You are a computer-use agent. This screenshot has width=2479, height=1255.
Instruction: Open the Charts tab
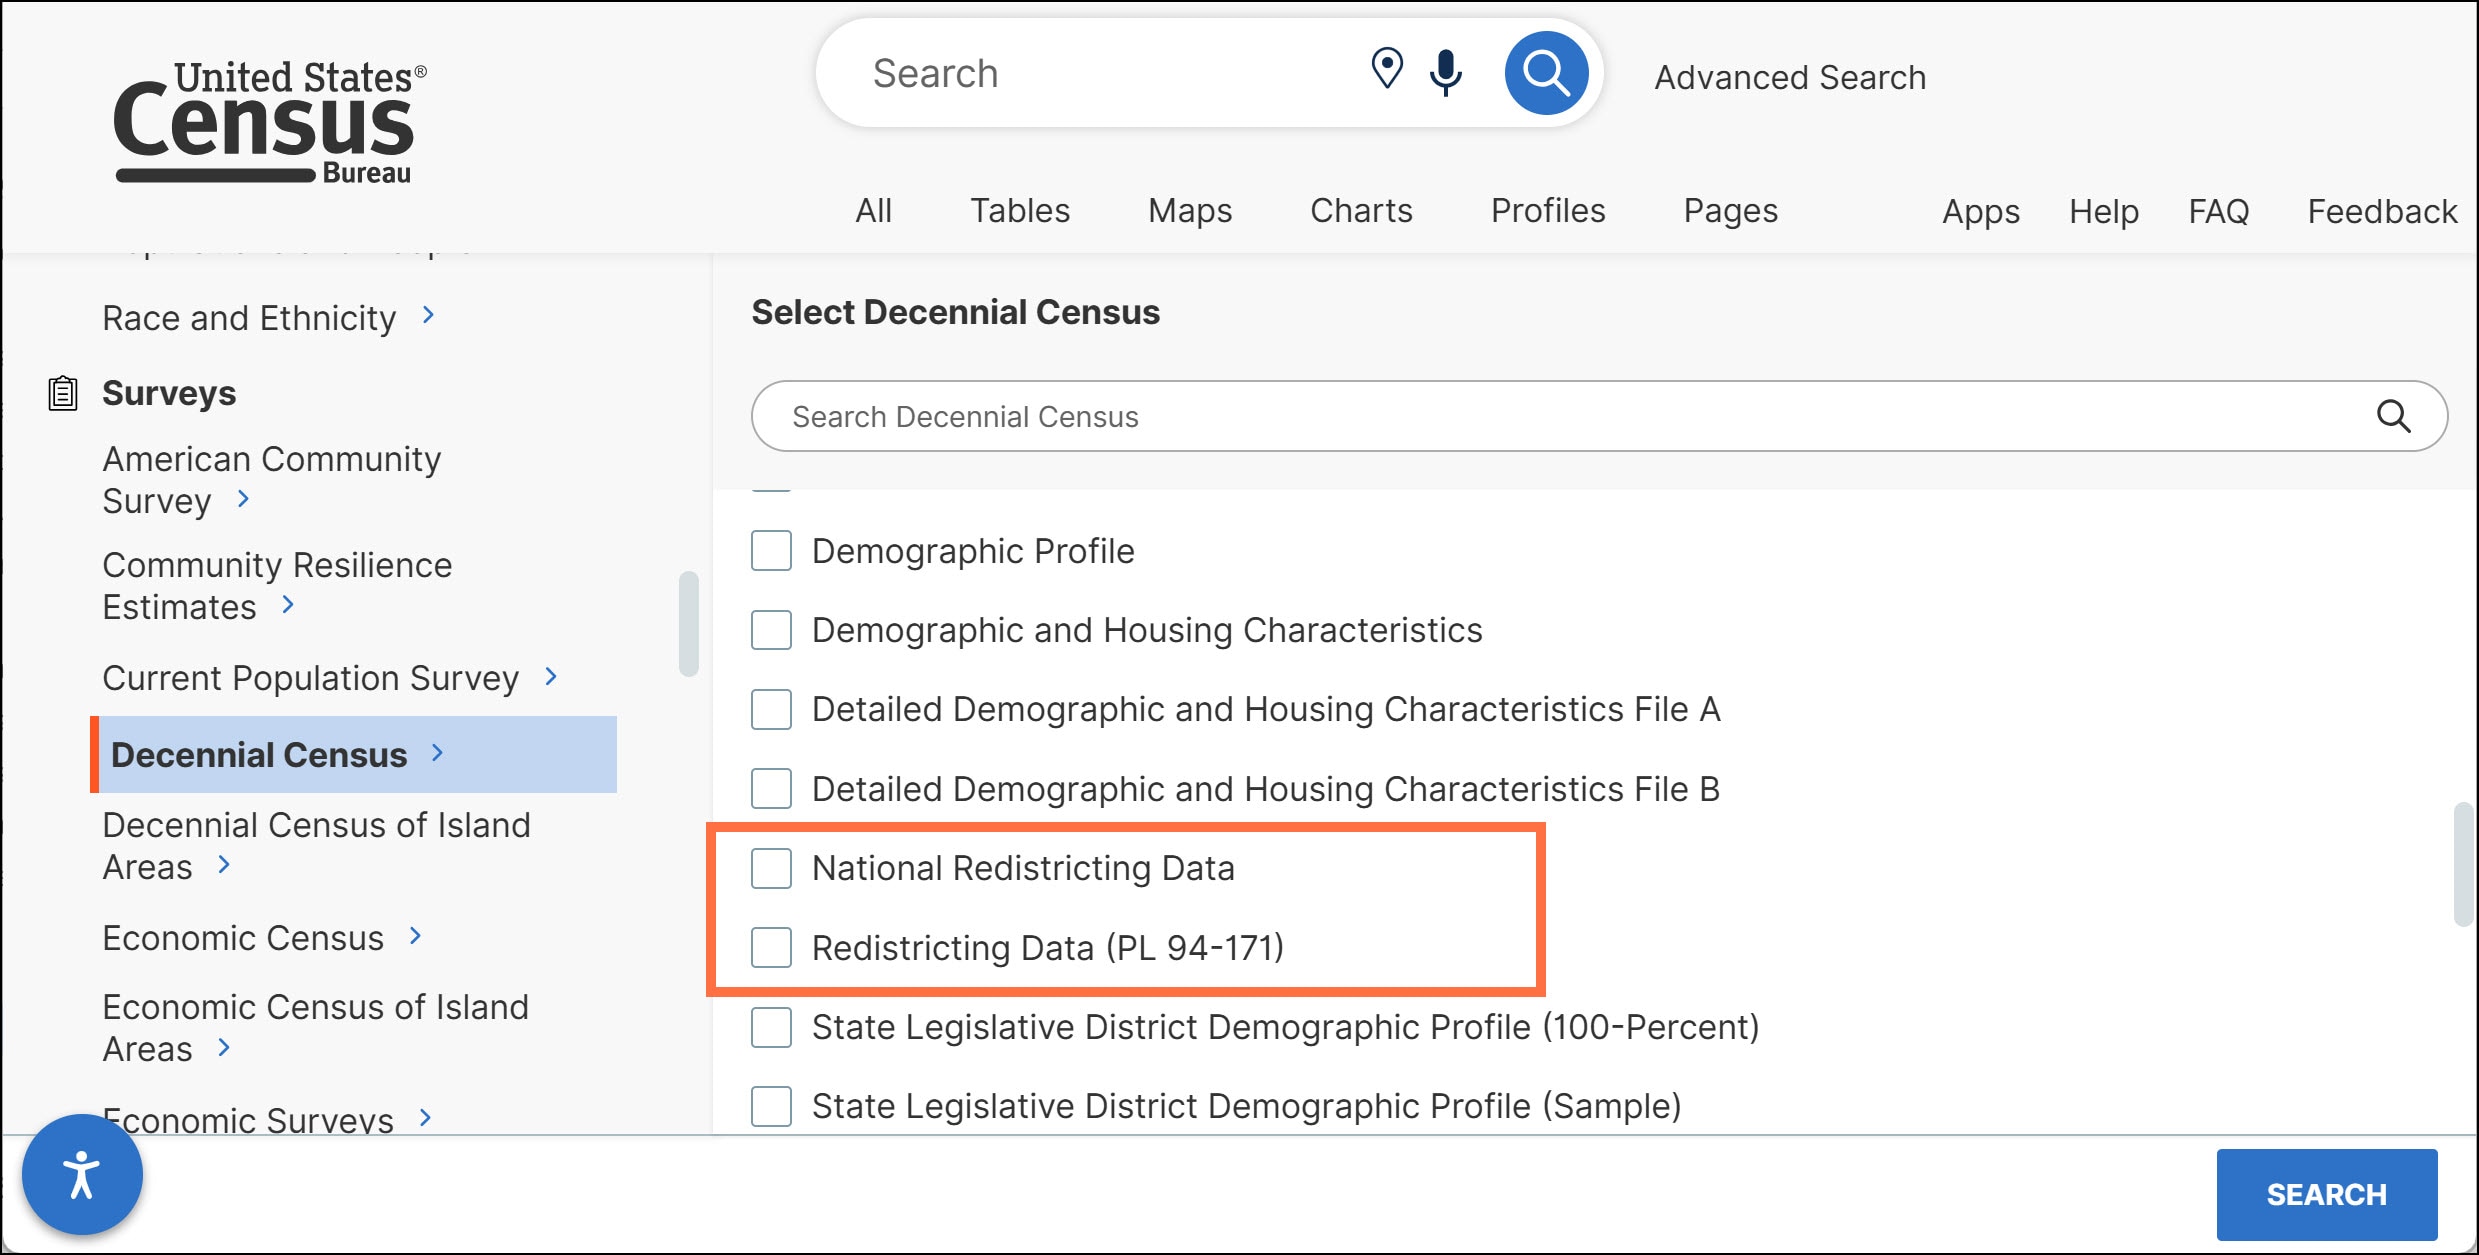pos(1361,211)
